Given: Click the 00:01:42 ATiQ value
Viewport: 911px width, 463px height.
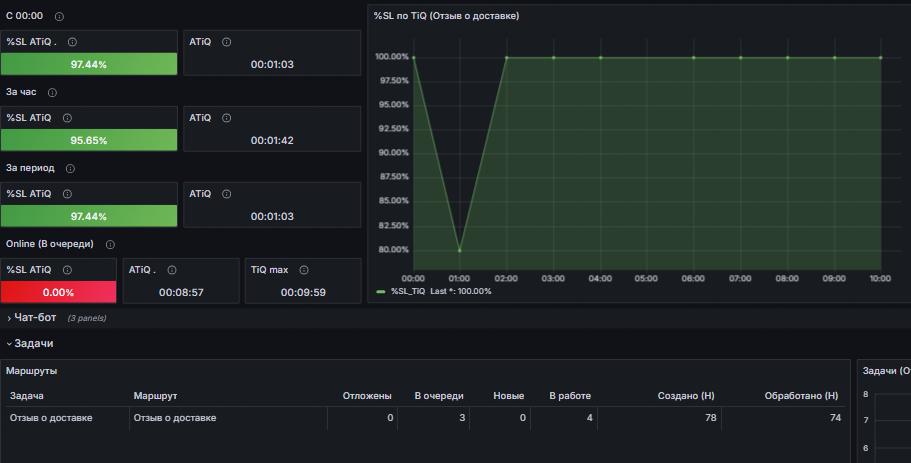Looking at the screenshot, I should click(272, 141).
